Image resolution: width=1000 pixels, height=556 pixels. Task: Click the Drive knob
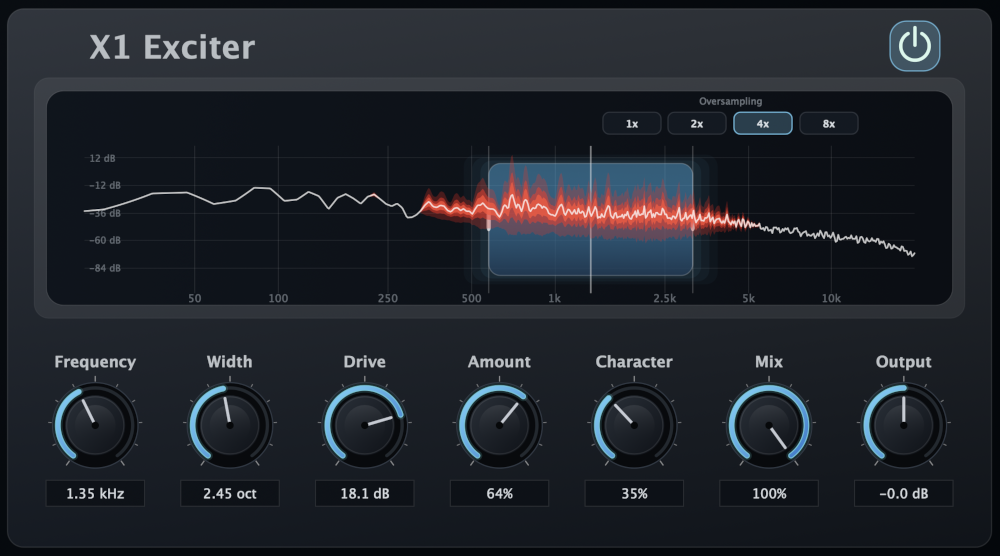click(x=365, y=425)
